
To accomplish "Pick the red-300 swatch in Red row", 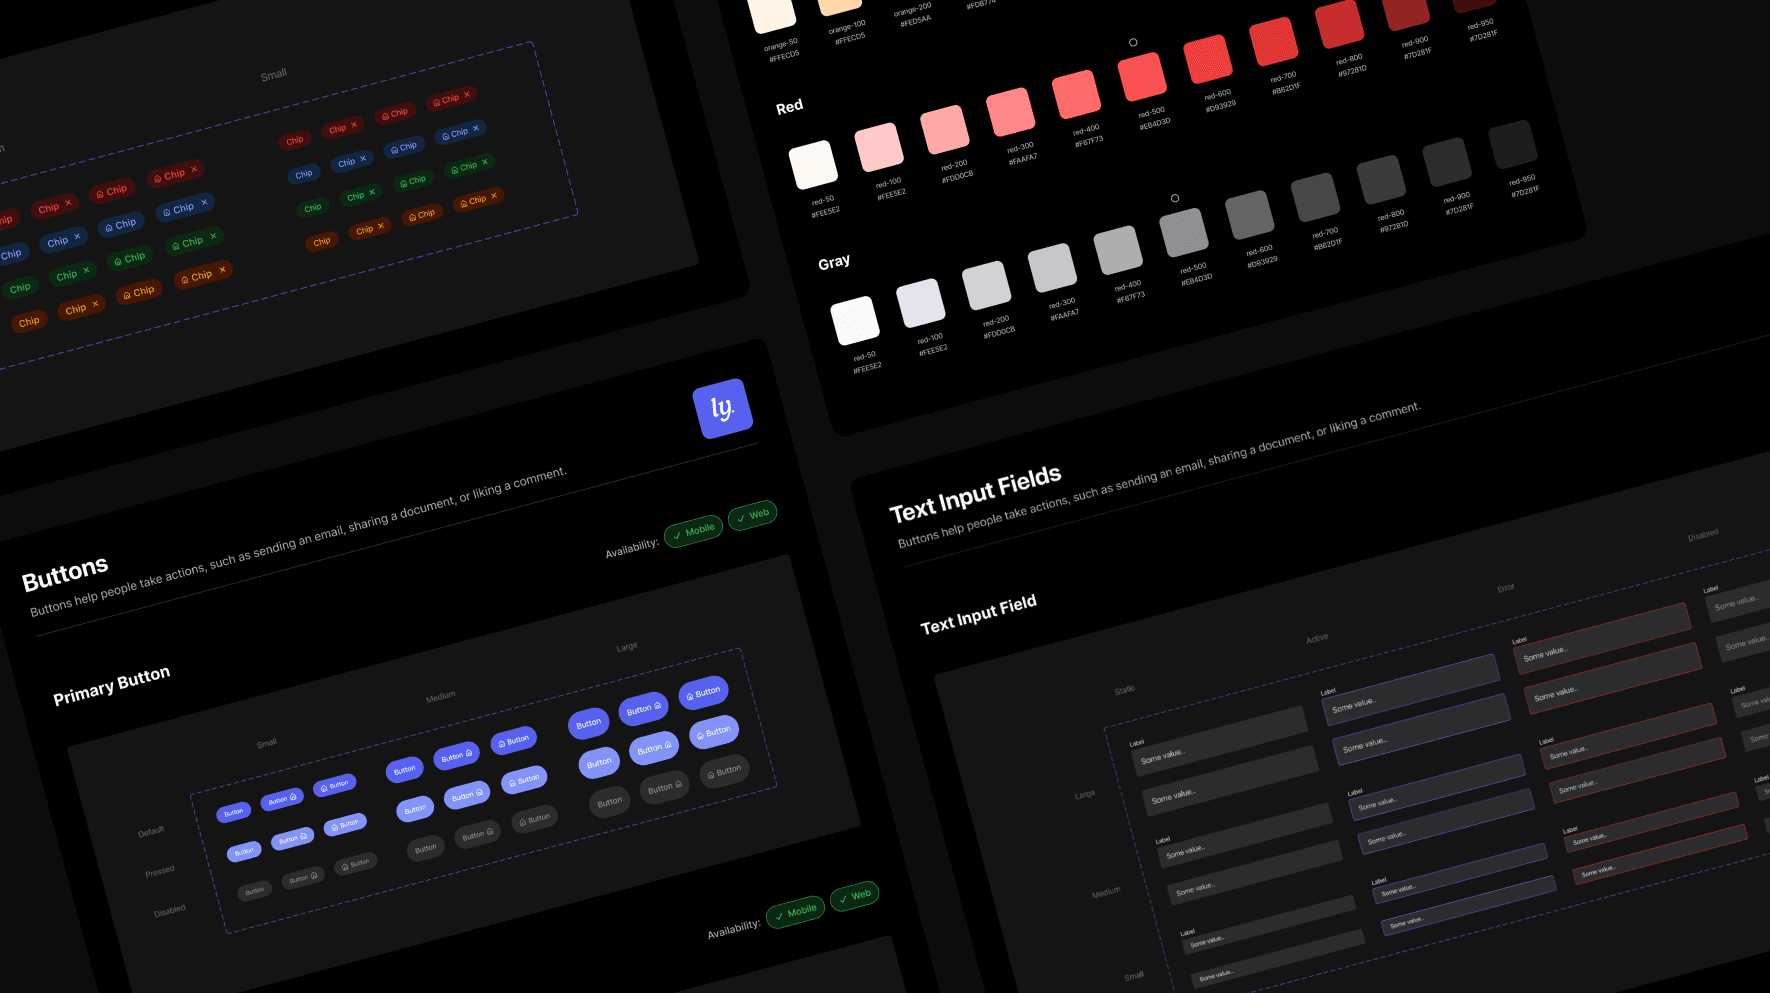I will [x=1011, y=112].
